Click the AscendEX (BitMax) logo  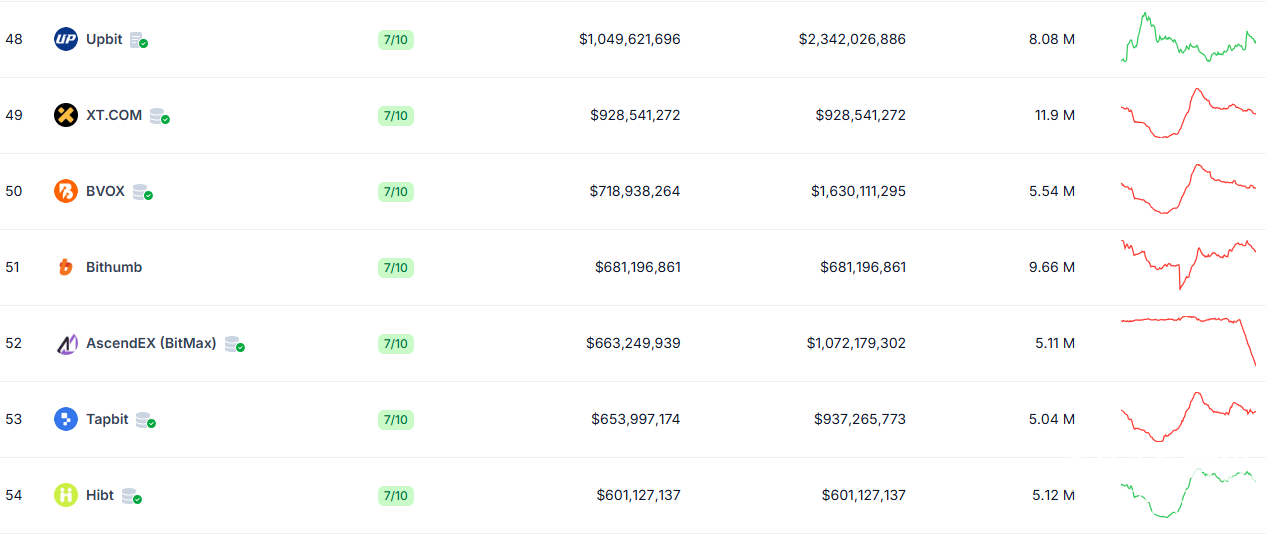point(66,344)
